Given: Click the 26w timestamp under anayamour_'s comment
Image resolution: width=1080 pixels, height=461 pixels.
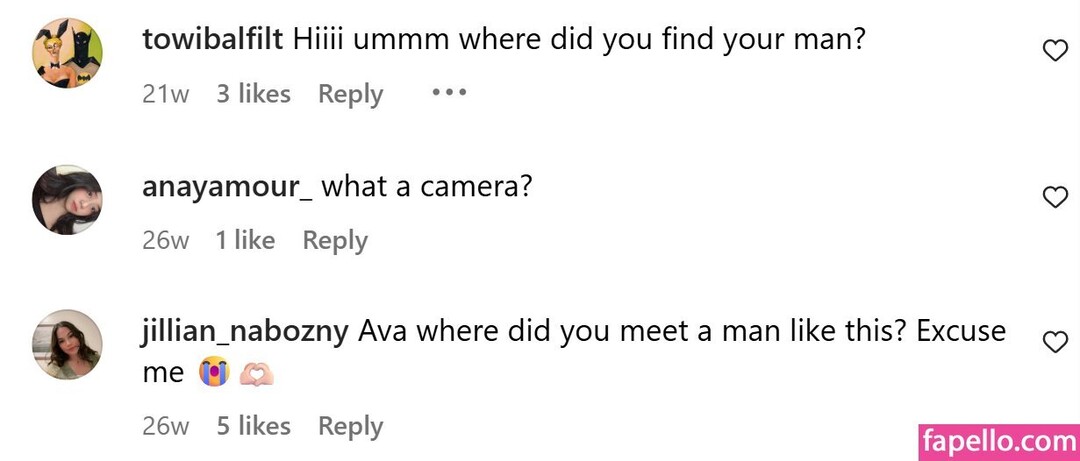Looking at the screenshot, I should coord(165,240).
